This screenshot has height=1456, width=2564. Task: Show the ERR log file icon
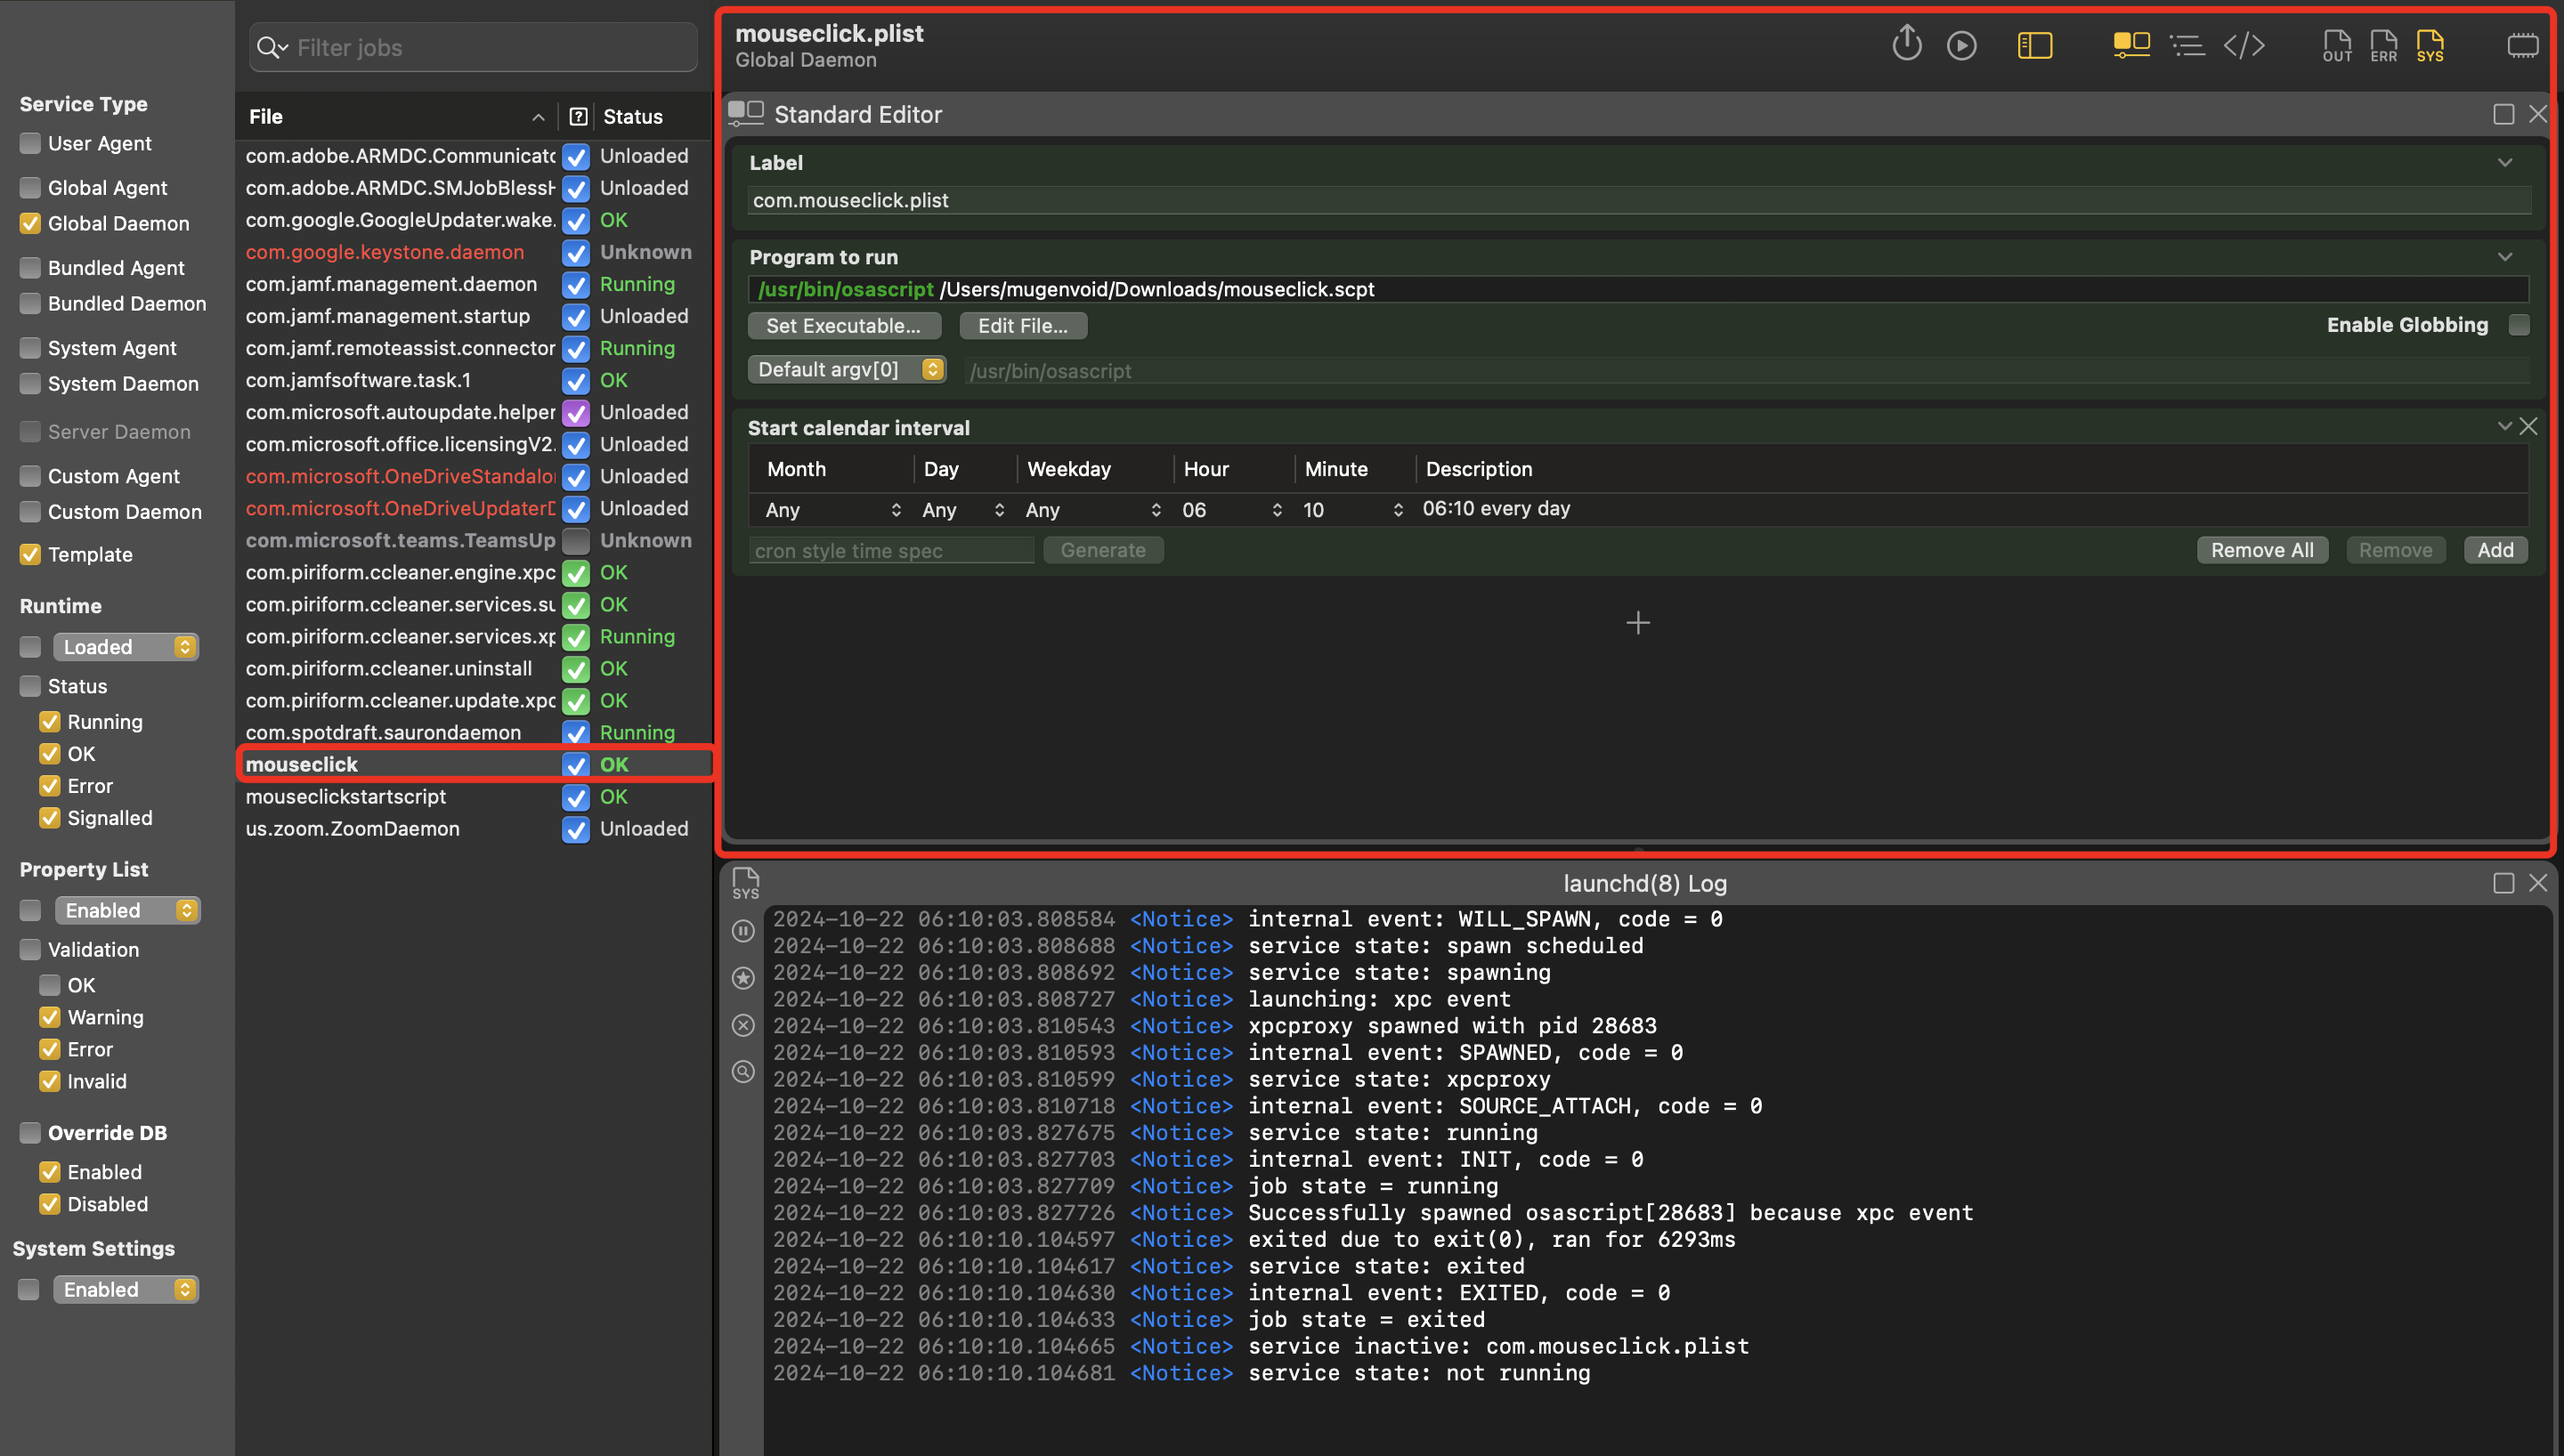pyautogui.click(x=2384, y=46)
